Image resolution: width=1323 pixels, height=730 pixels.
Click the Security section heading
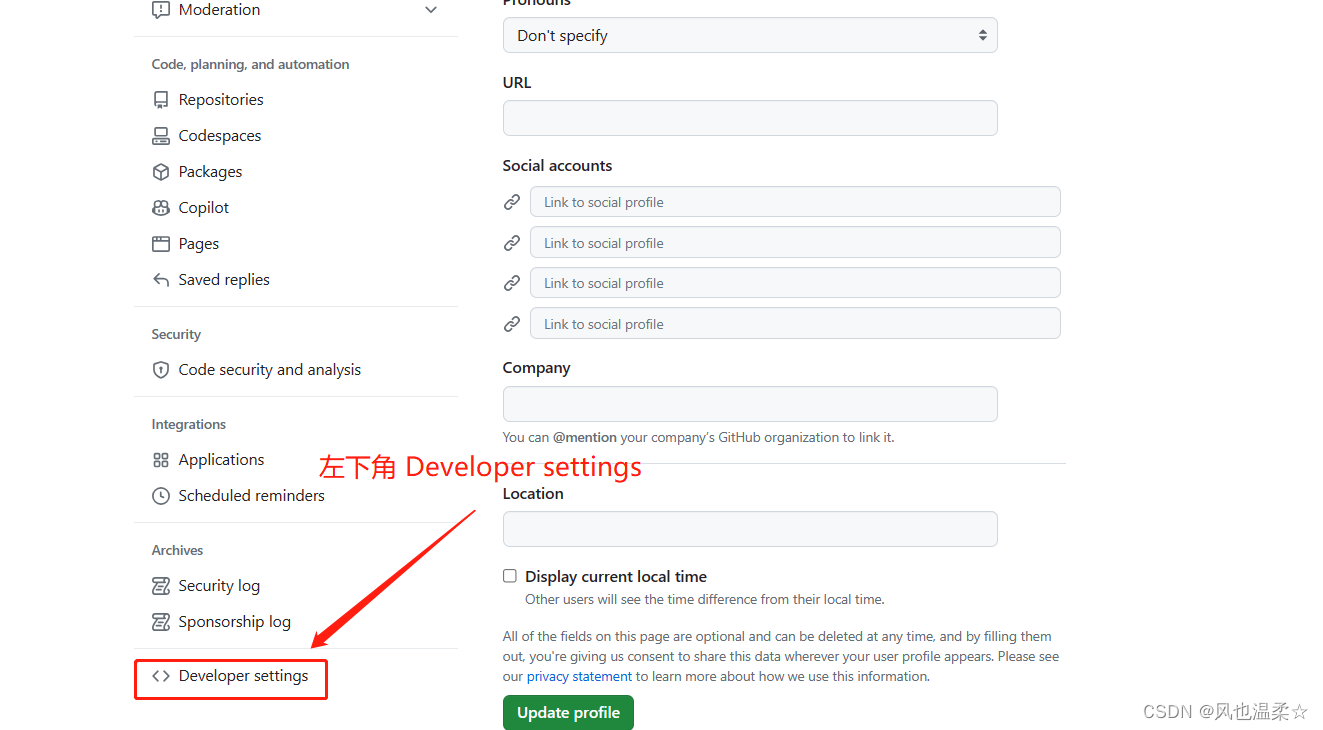click(176, 334)
